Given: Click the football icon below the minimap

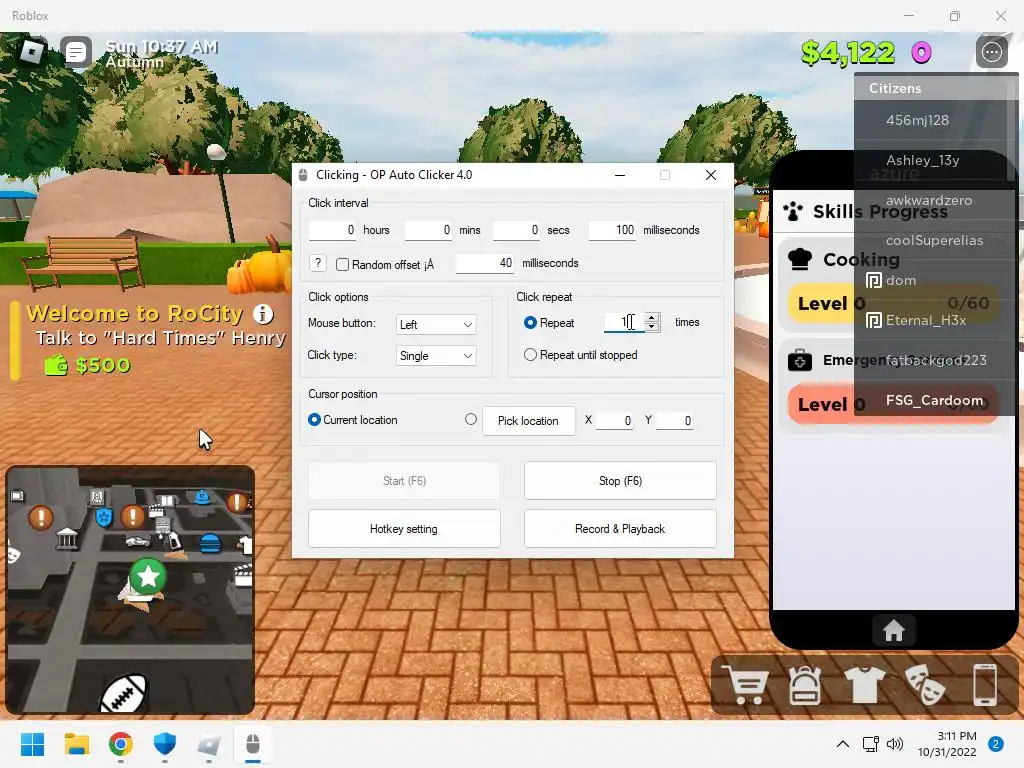Looking at the screenshot, I should (123, 694).
